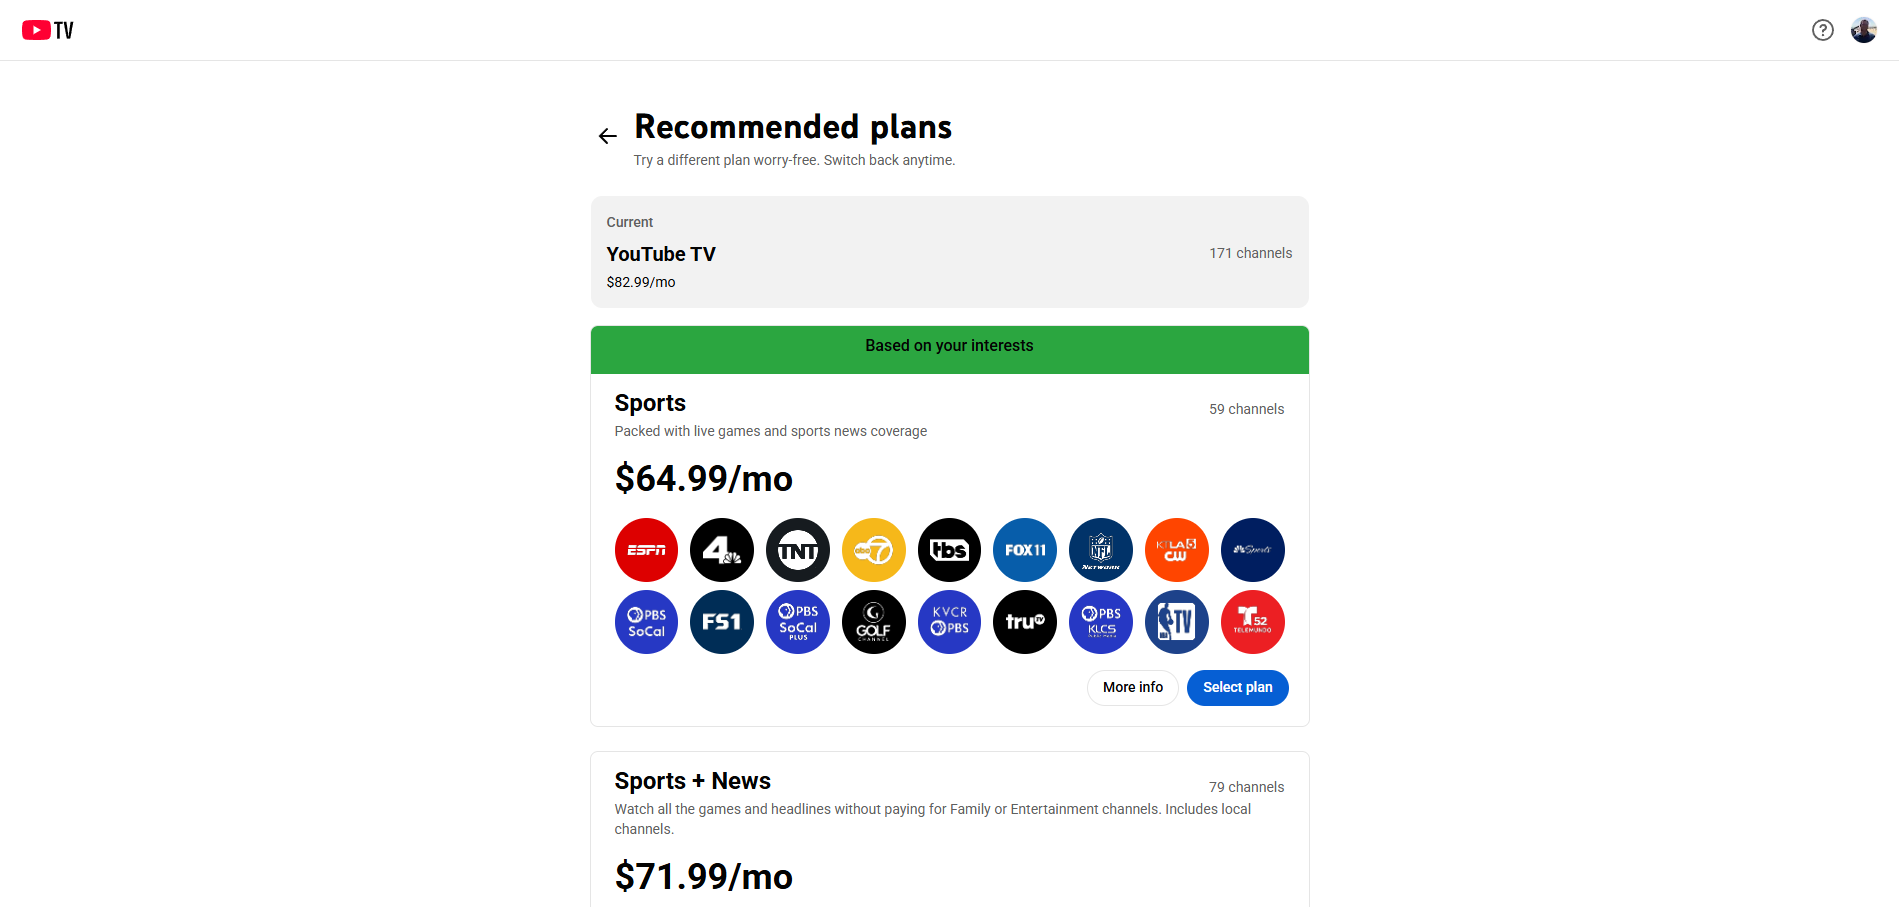This screenshot has height=907, width=1899.
Task: Click the help question mark icon
Action: (1822, 30)
